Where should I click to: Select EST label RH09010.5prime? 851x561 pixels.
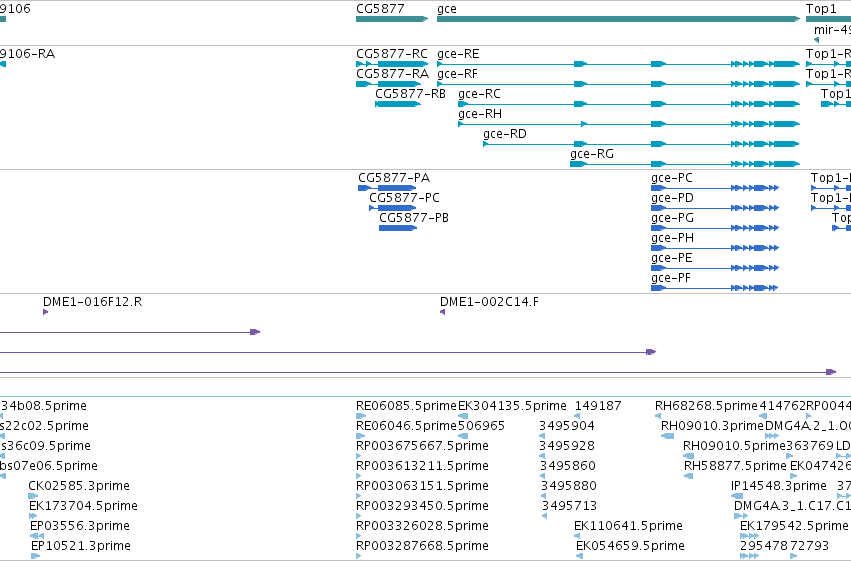(734, 446)
